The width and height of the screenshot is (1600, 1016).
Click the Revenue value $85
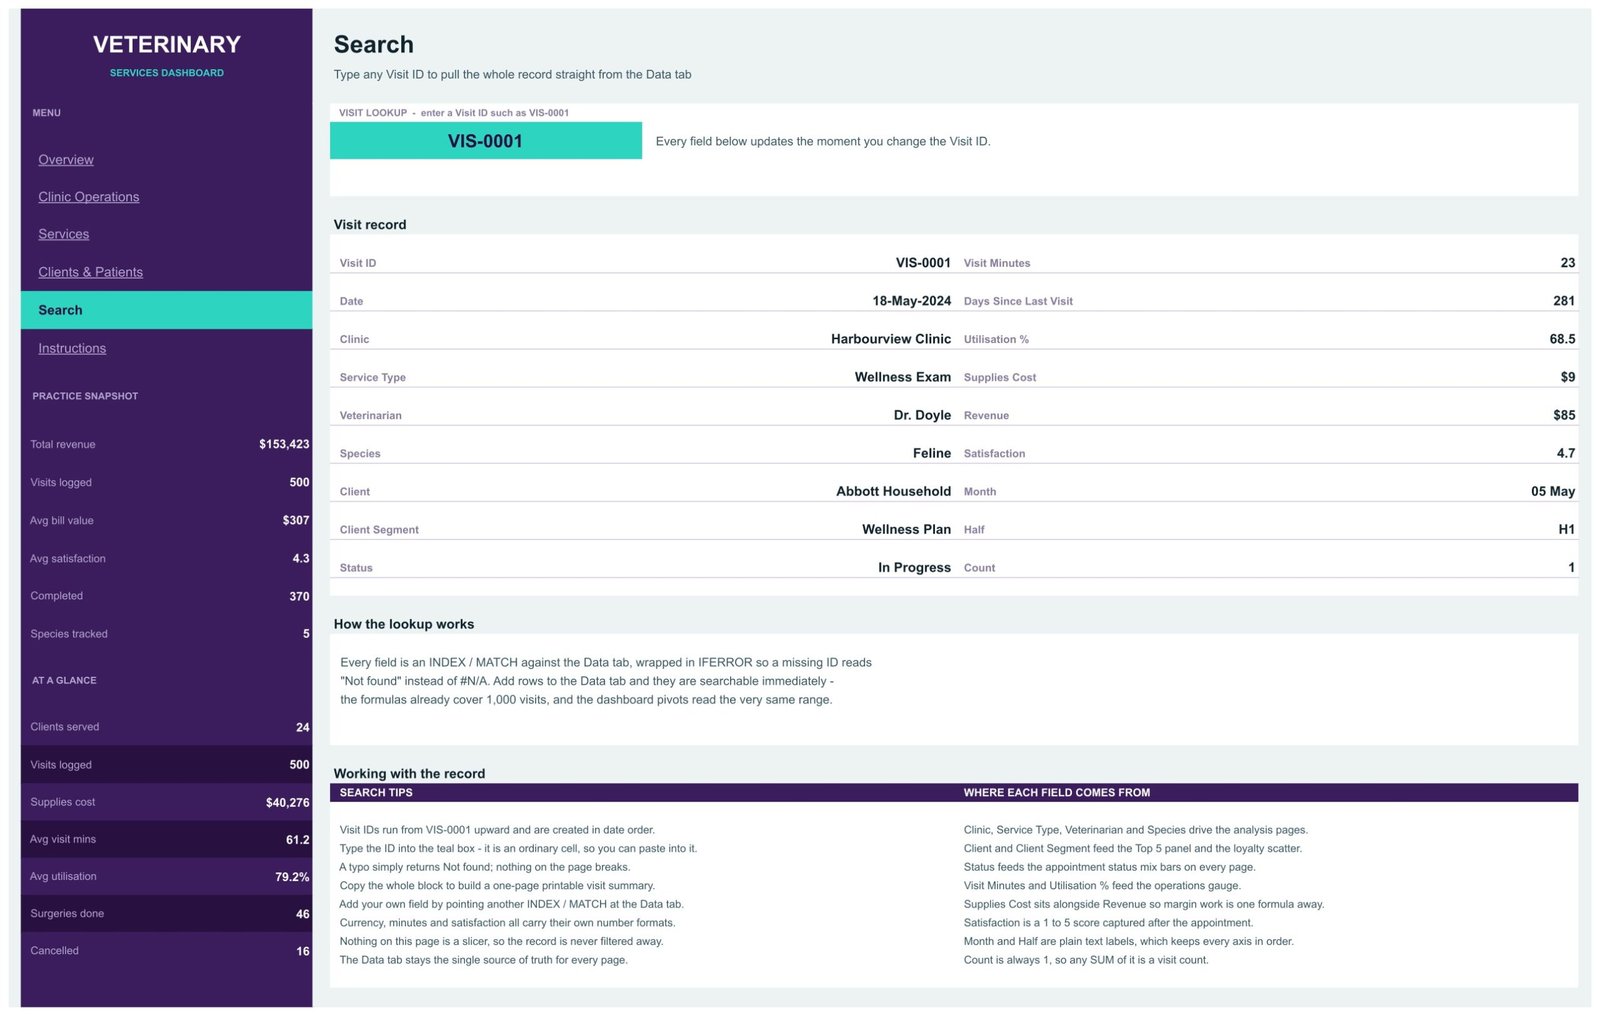click(x=1564, y=415)
